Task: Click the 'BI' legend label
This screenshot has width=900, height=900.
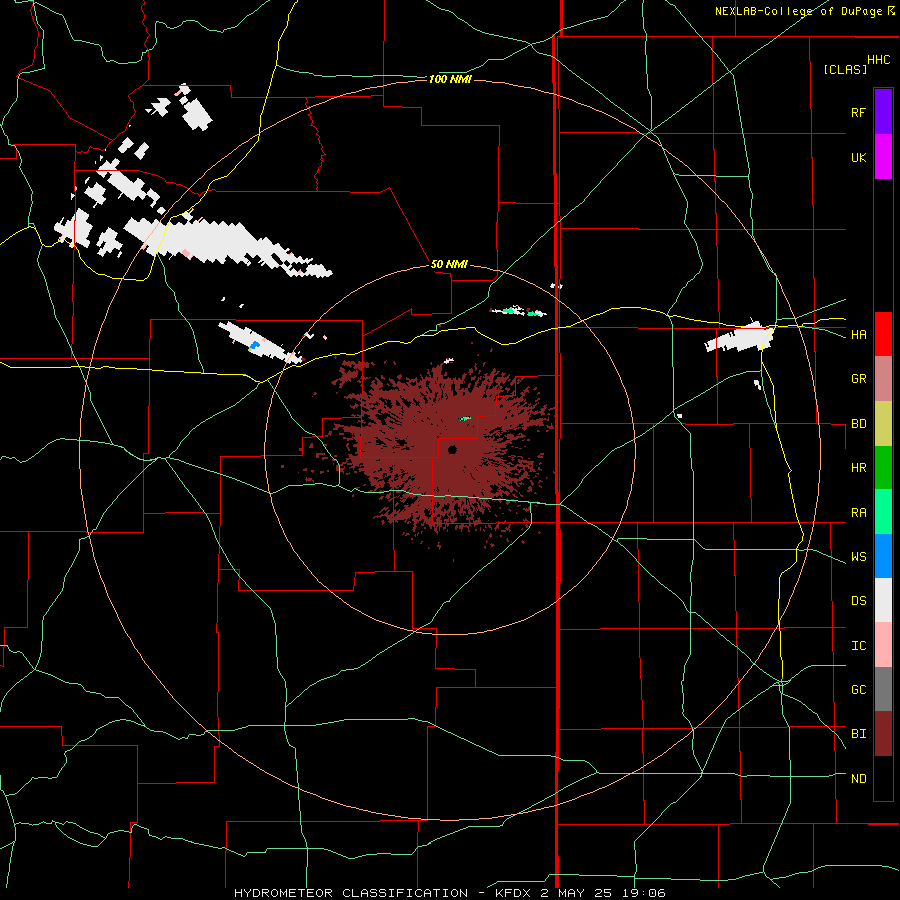Action: click(x=858, y=734)
